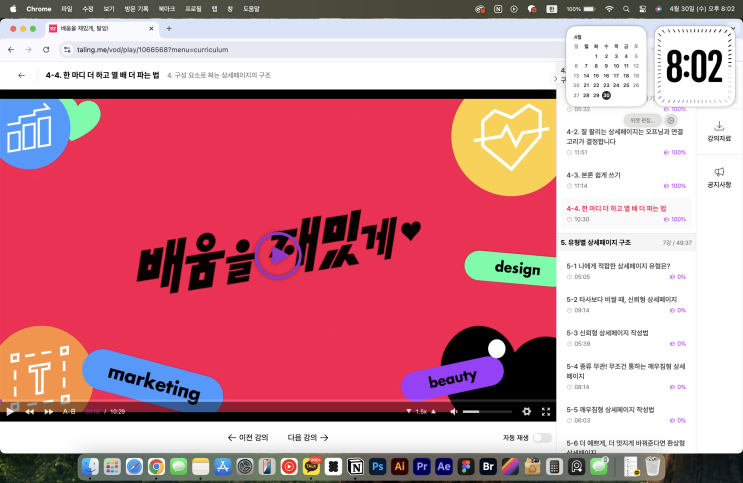This screenshot has height=483, width=743.
Task: Launch Photoshop from the Dock
Action: [378, 467]
